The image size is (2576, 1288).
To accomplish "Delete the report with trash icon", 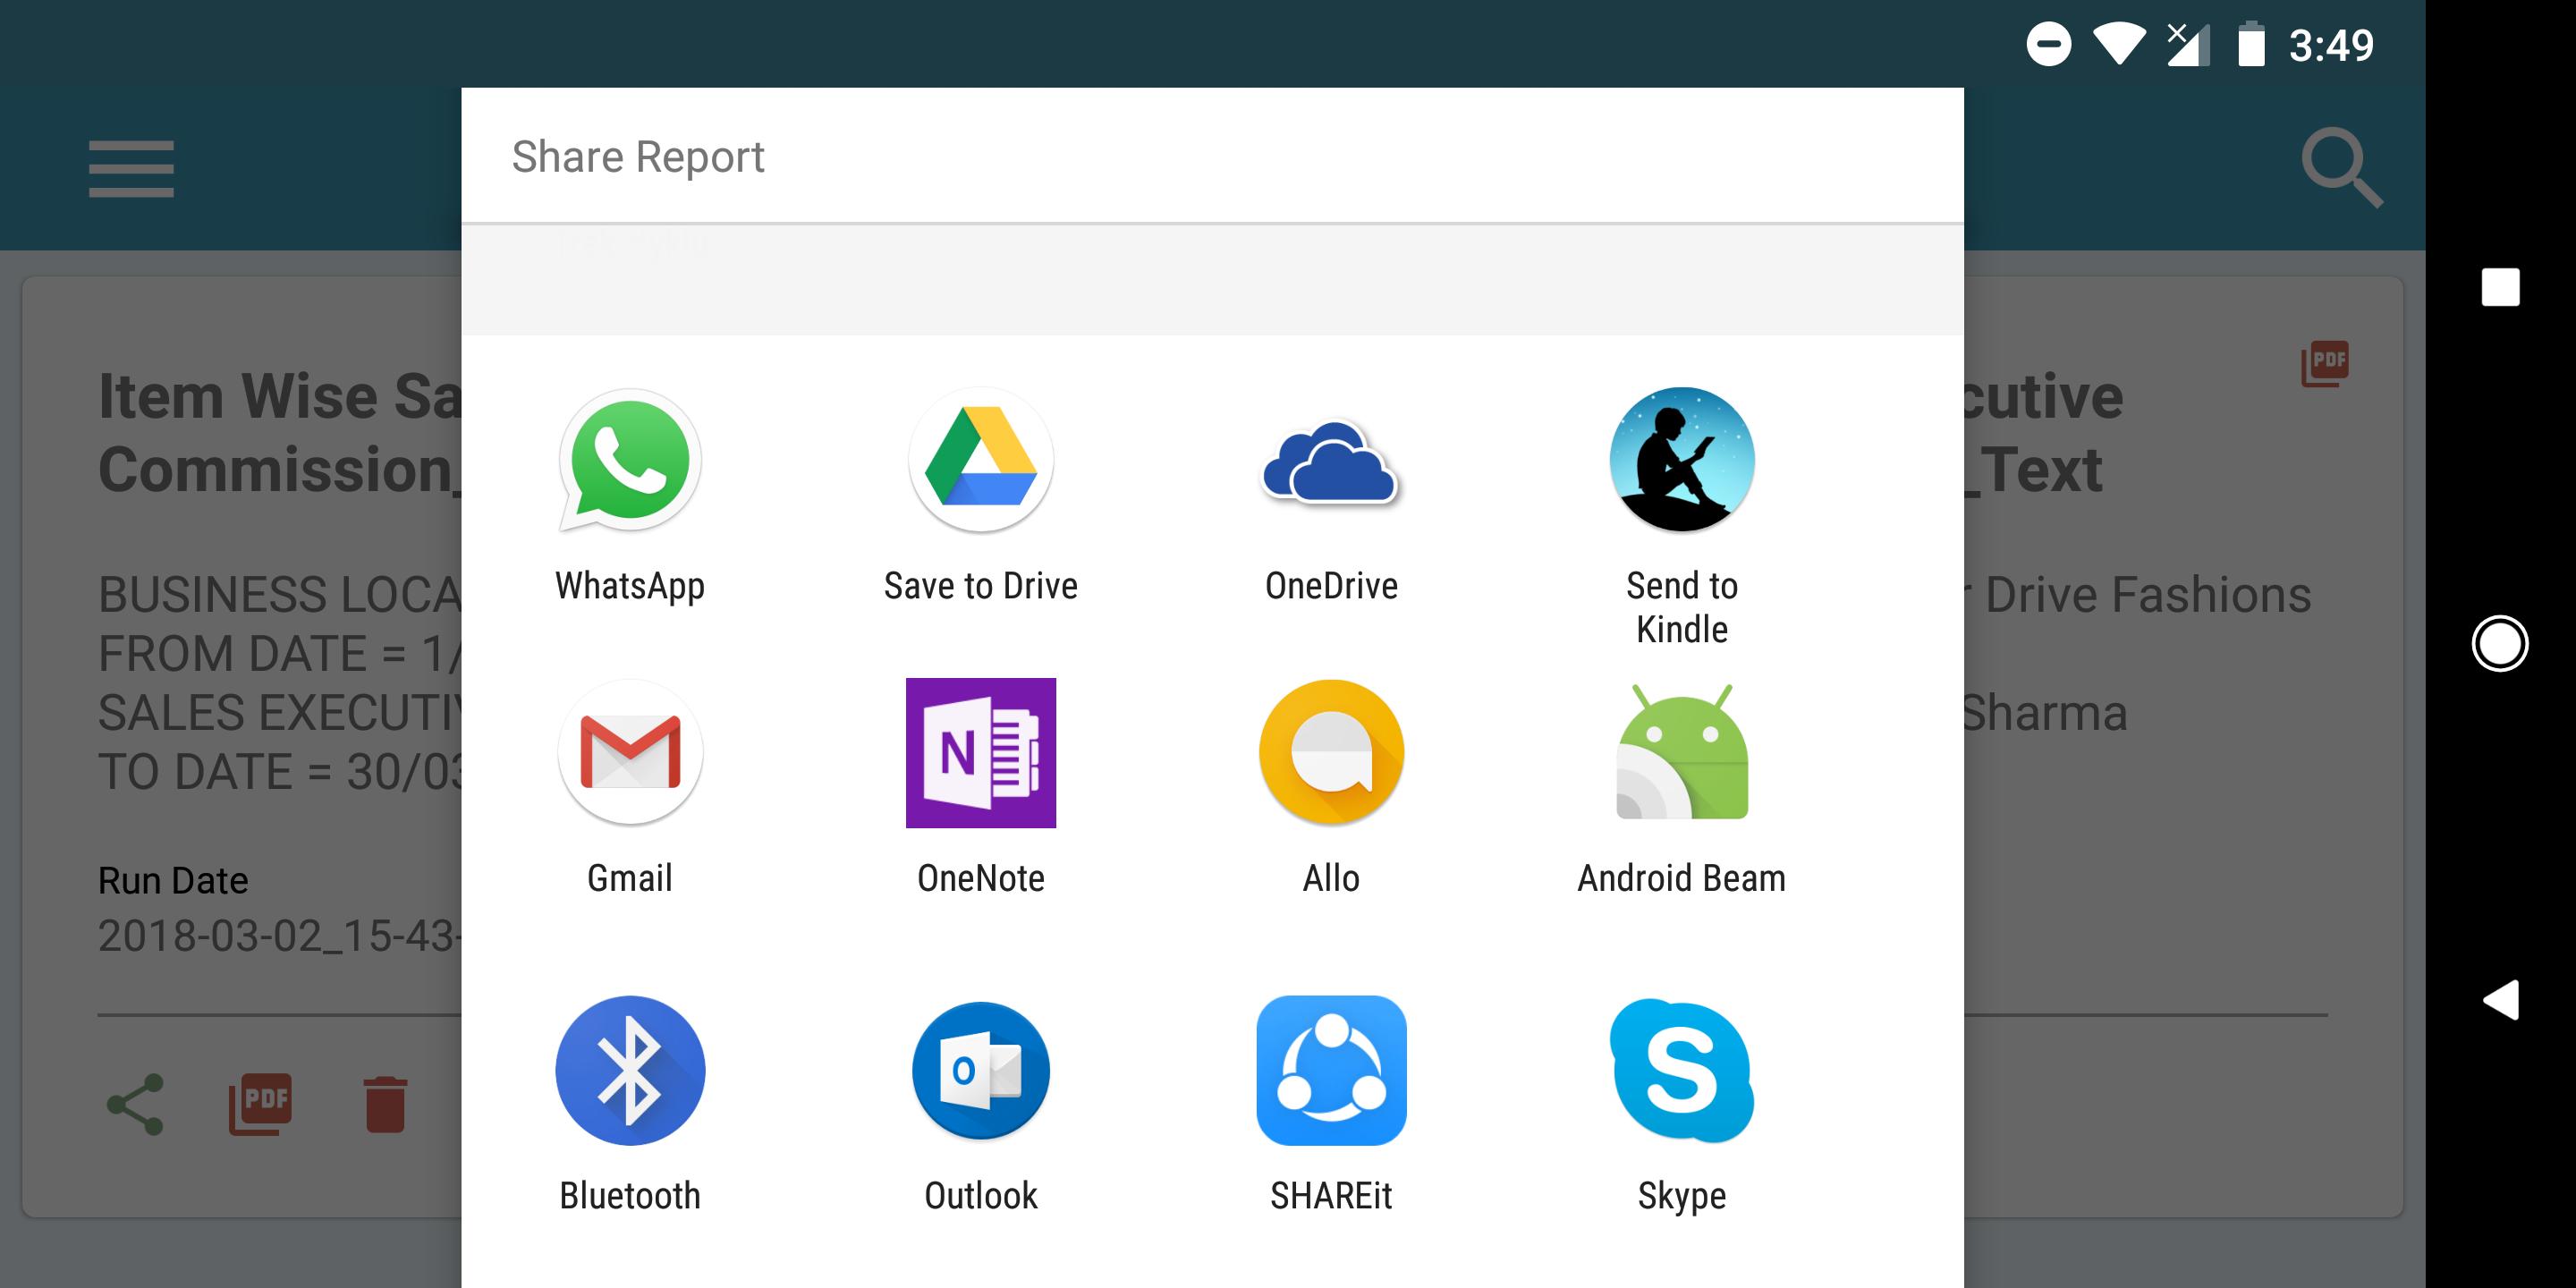I will pos(385,1104).
